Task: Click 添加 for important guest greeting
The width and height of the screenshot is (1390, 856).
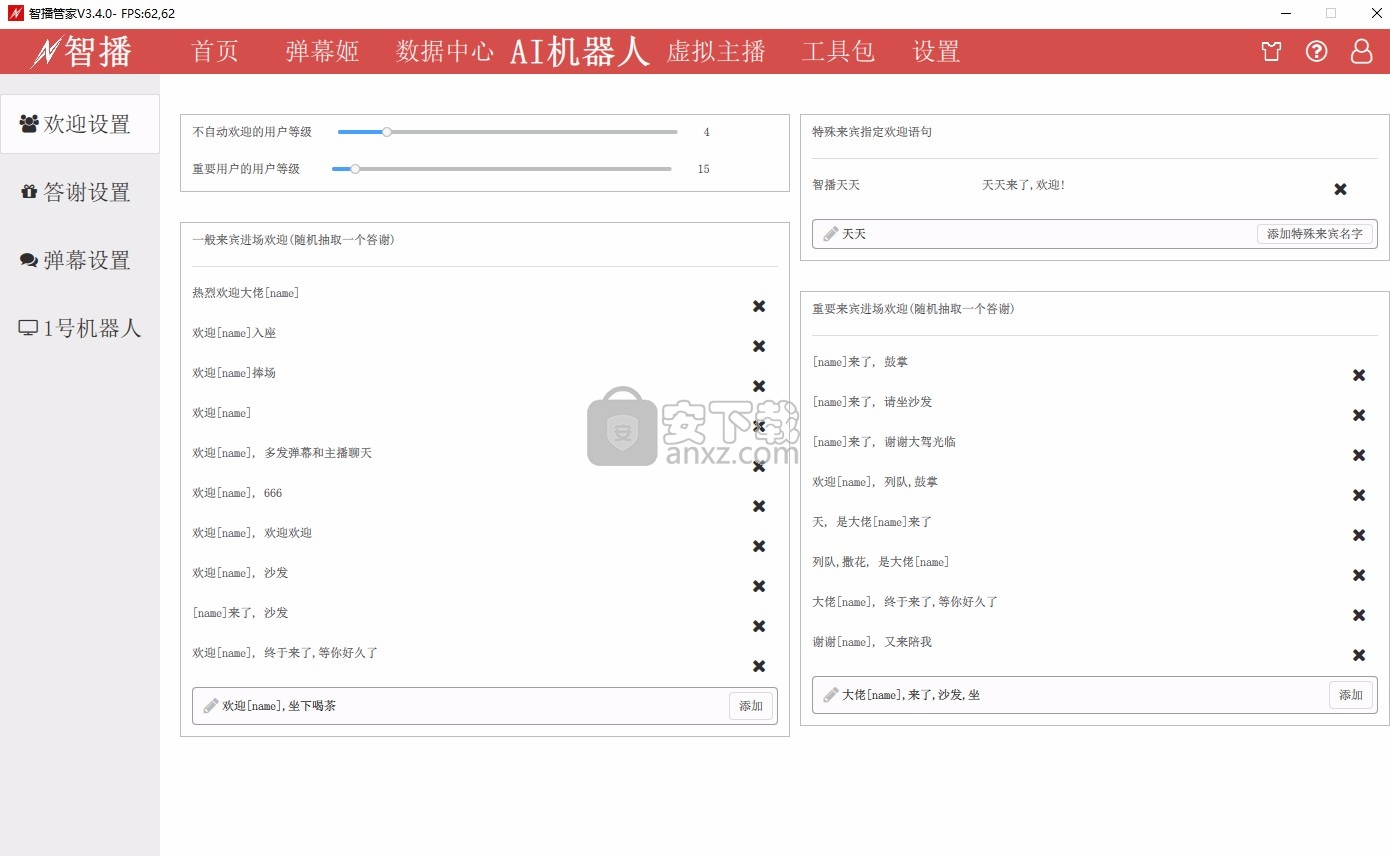Action: (1351, 695)
